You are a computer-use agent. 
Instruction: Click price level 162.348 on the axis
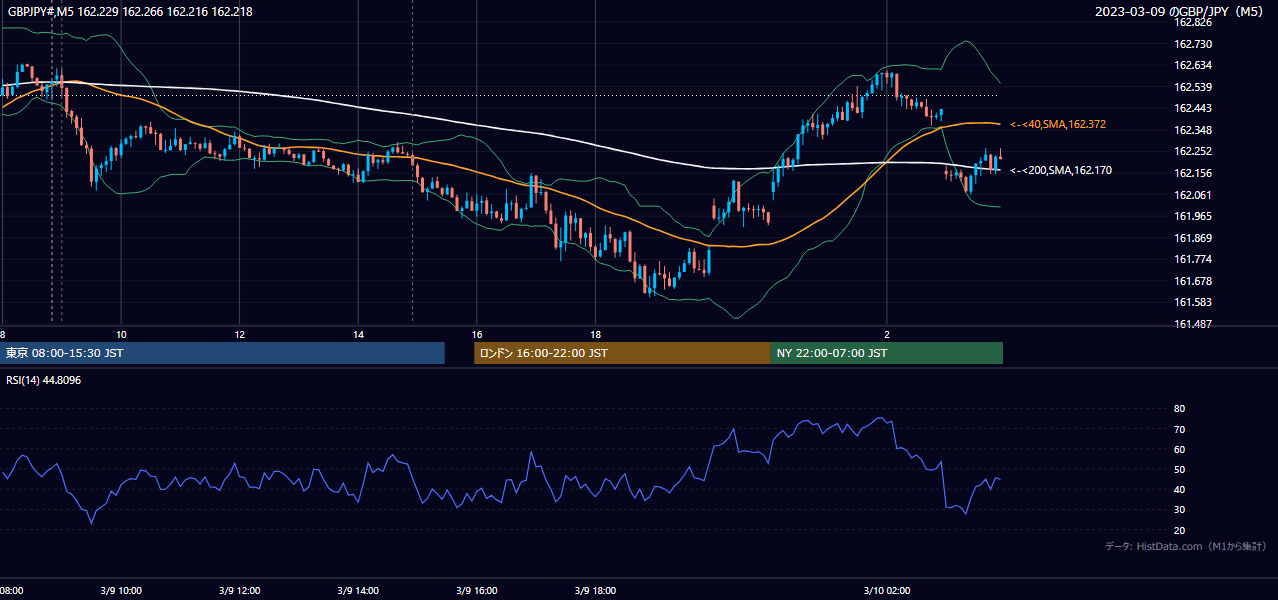pyautogui.click(x=1192, y=131)
